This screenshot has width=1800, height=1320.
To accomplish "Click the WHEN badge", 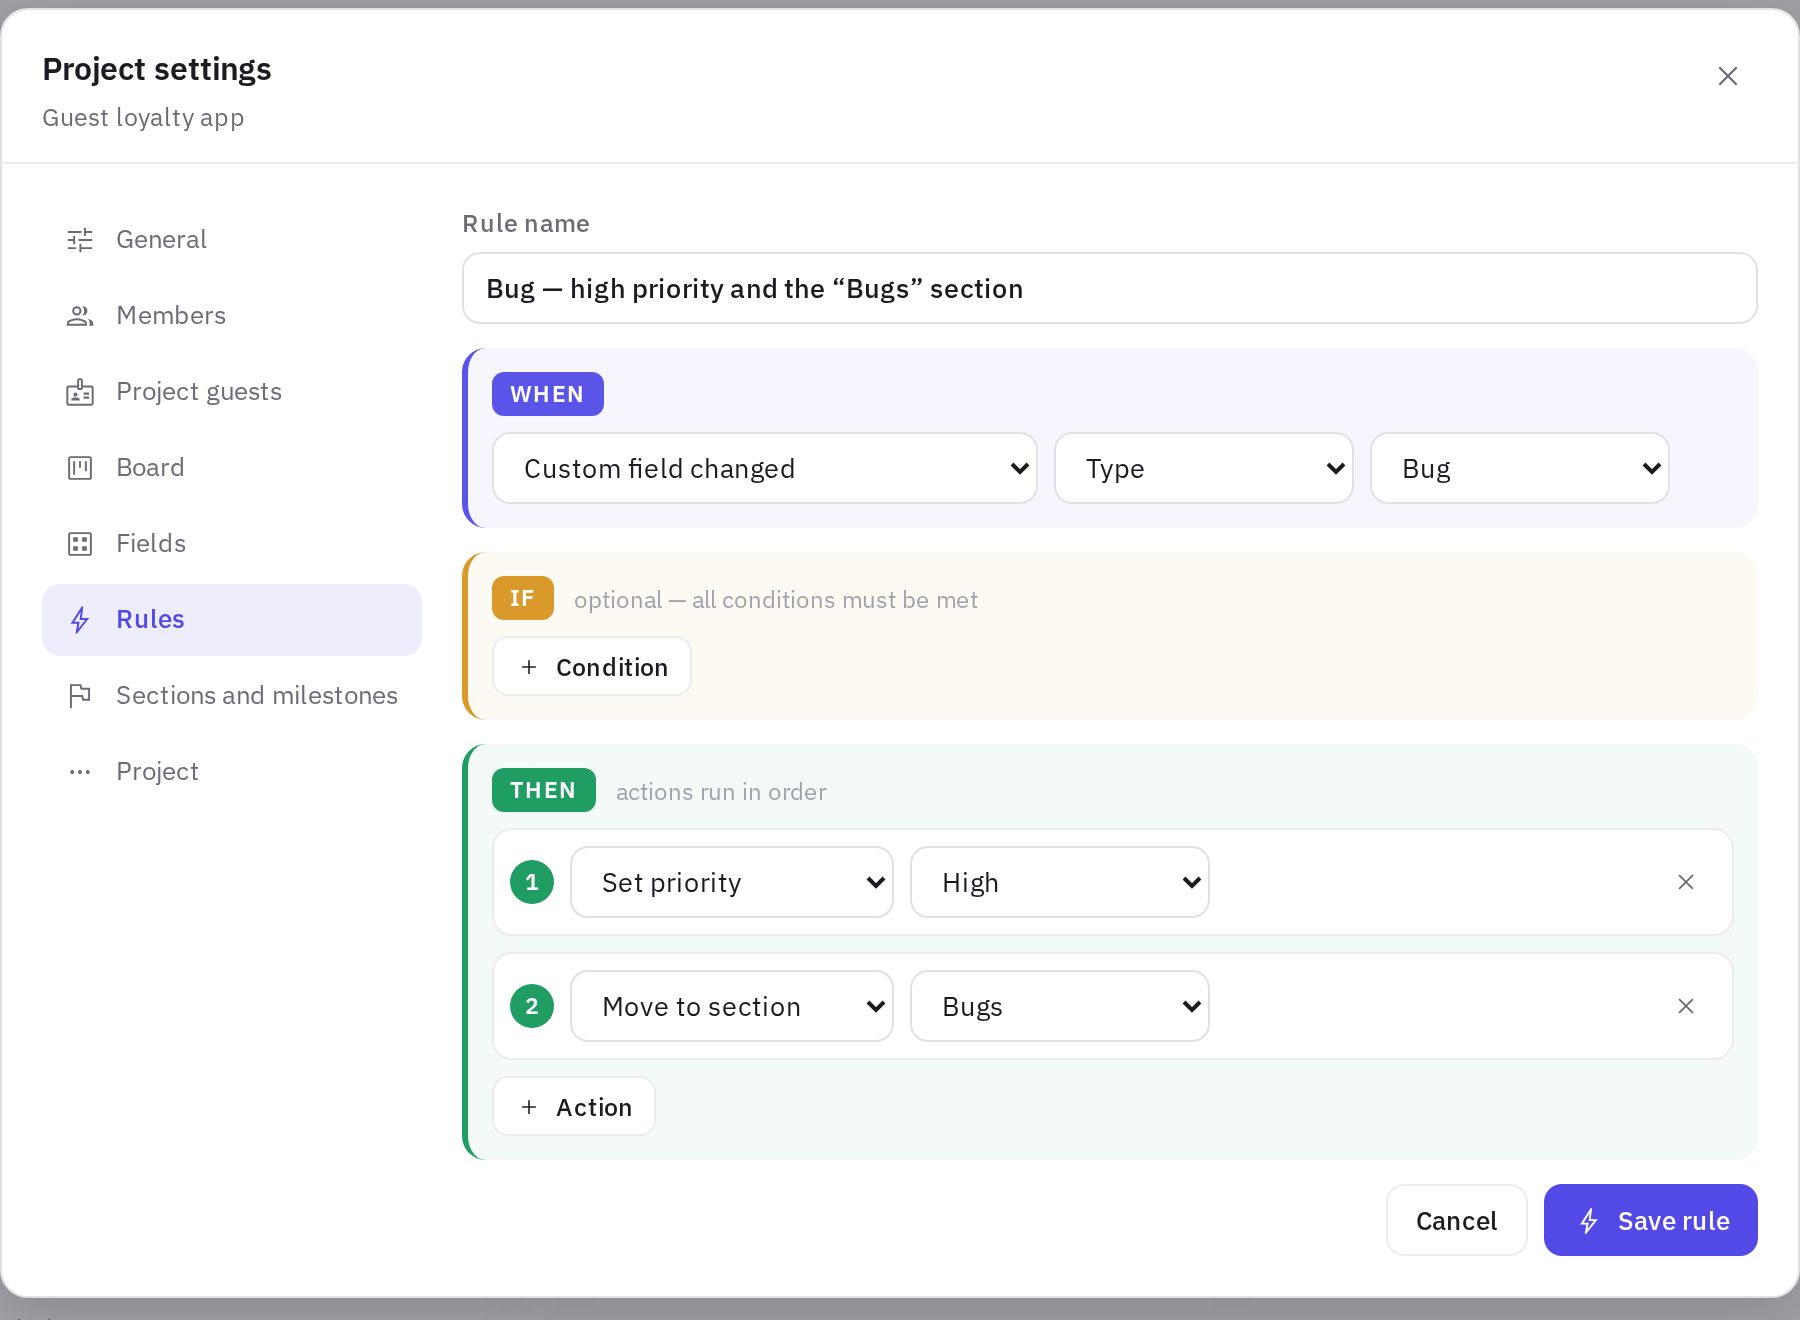I will 548,394.
